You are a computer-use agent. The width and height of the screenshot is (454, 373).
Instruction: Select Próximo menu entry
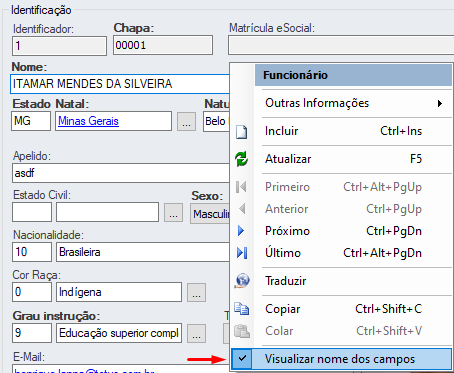click(x=341, y=231)
